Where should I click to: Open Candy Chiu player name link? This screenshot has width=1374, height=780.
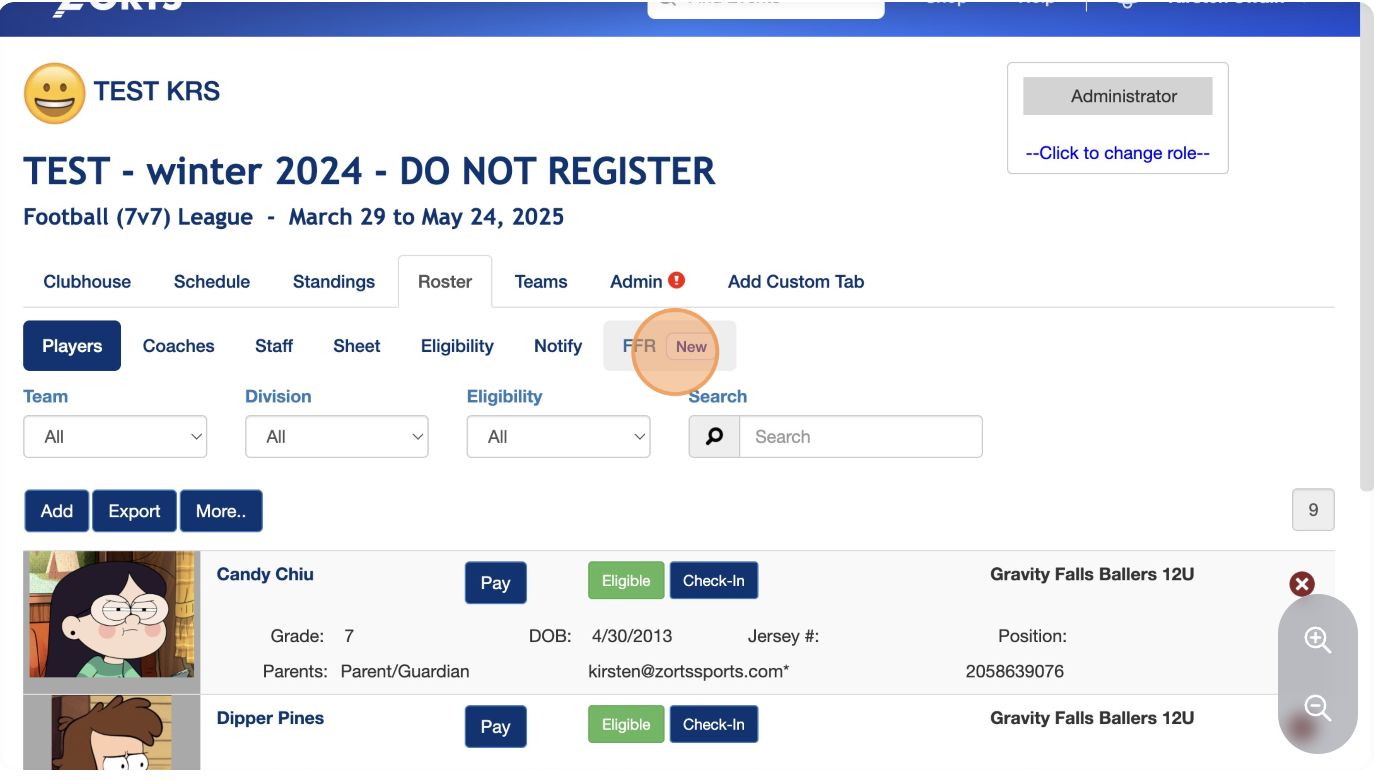click(265, 574)
